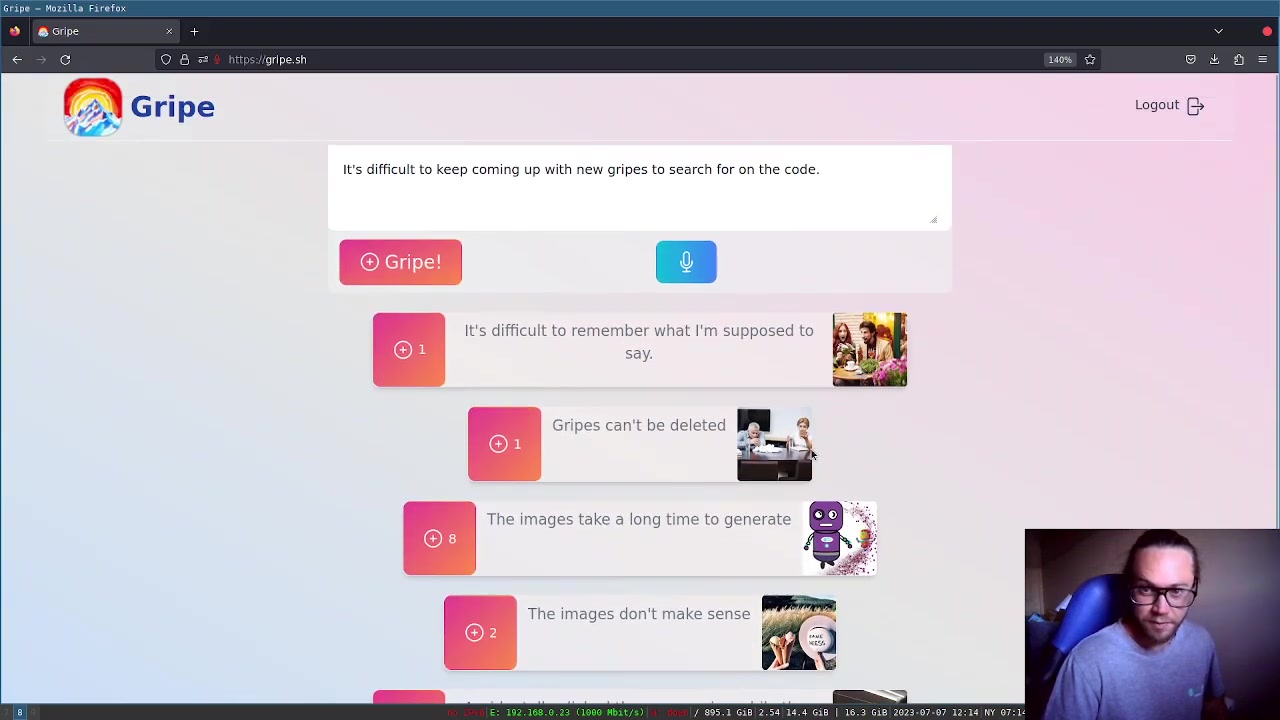Focus the gripe text area
This screenshot has width=1280, height=720.
640,187
